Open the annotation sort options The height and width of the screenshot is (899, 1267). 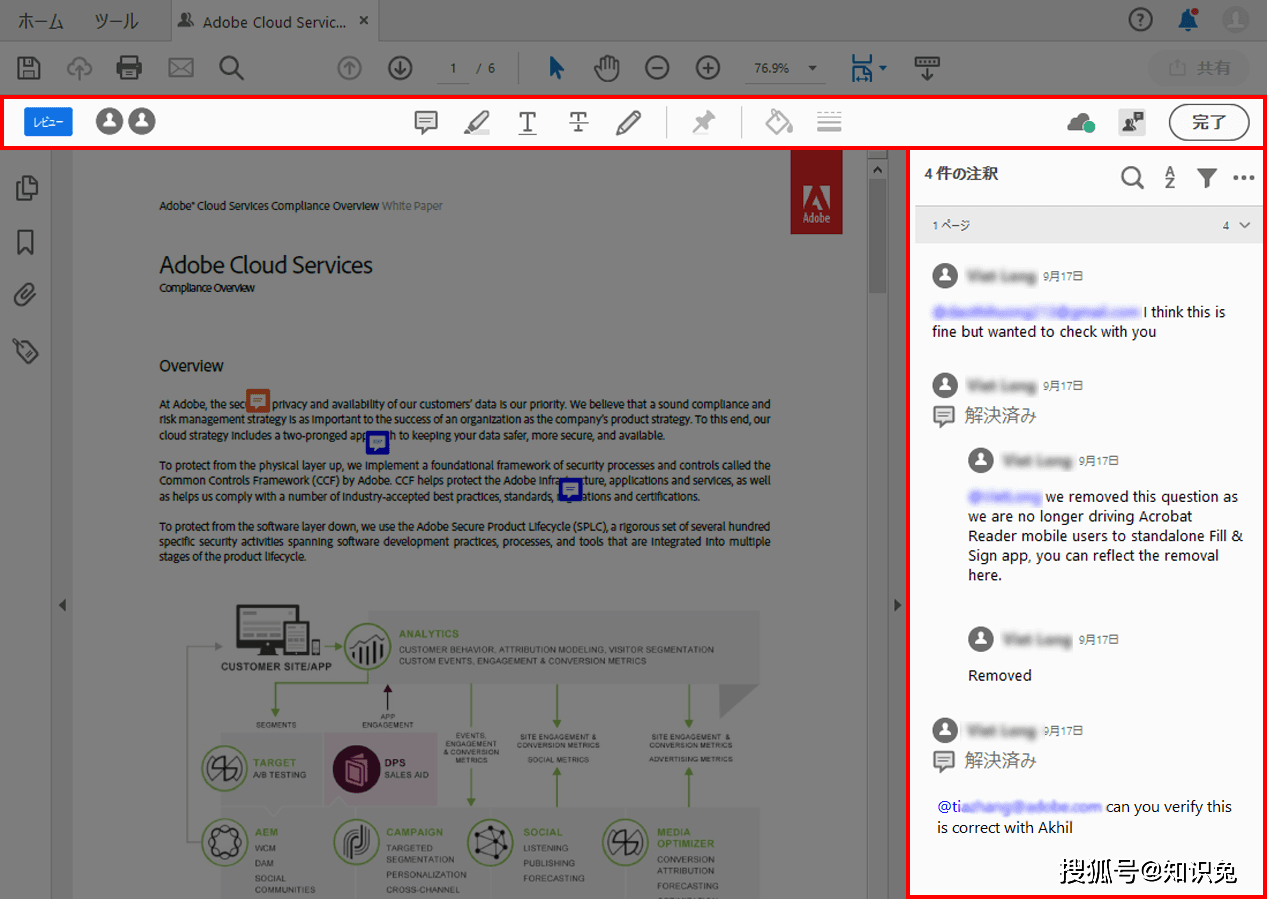point(1169,177)
